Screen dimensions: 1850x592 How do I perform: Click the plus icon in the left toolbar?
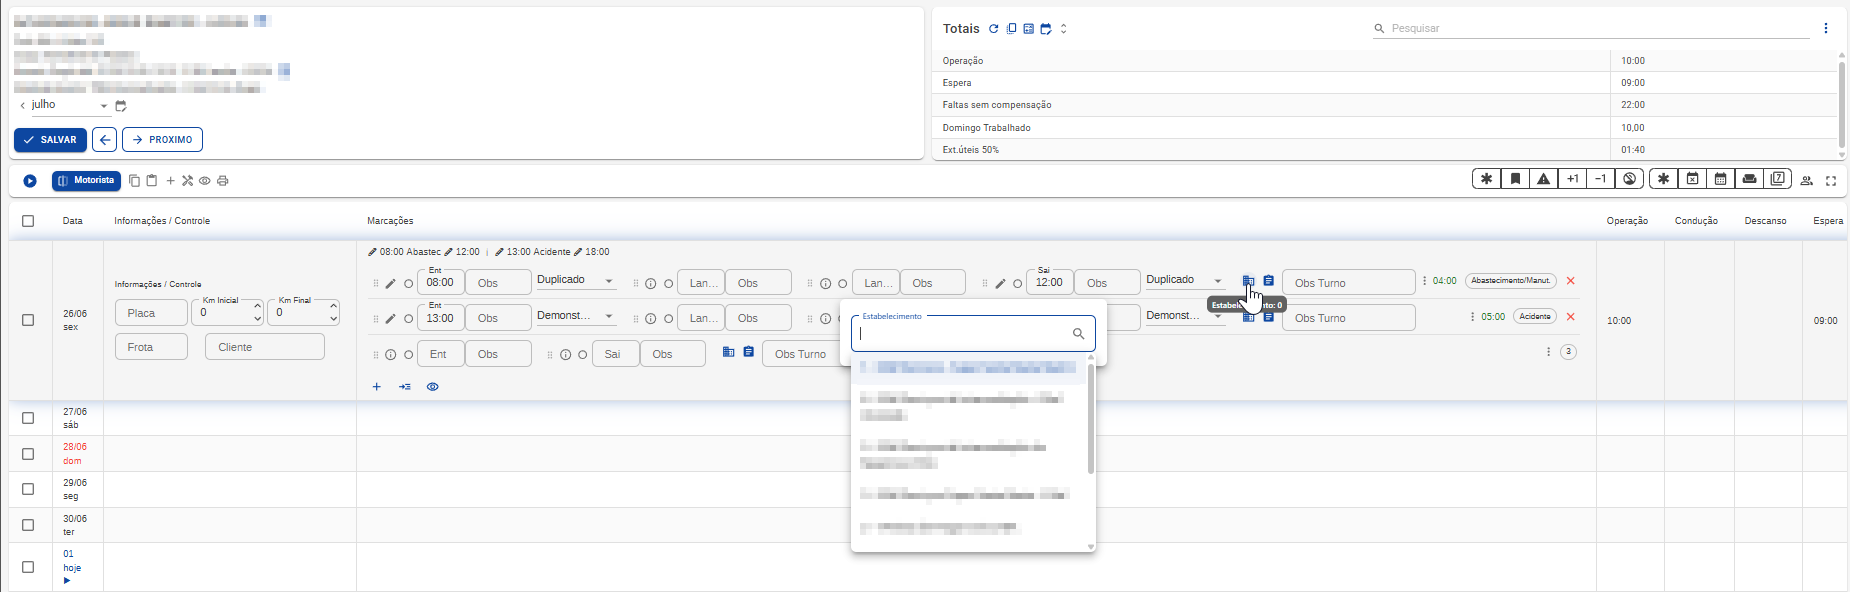point(170,181)
